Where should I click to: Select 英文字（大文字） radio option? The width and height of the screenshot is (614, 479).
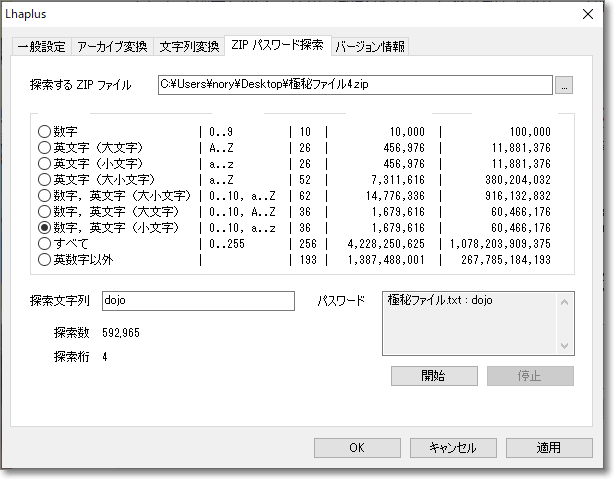click(44, 147)
